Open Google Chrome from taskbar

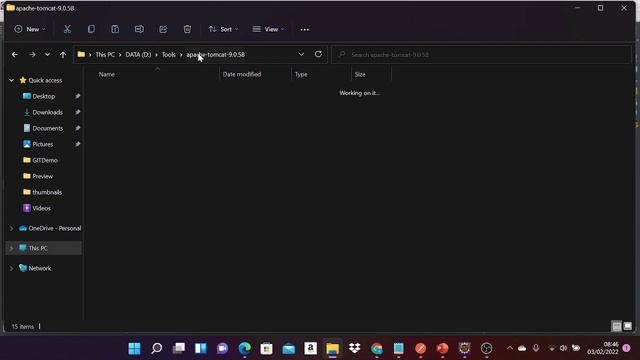[377, 348]
